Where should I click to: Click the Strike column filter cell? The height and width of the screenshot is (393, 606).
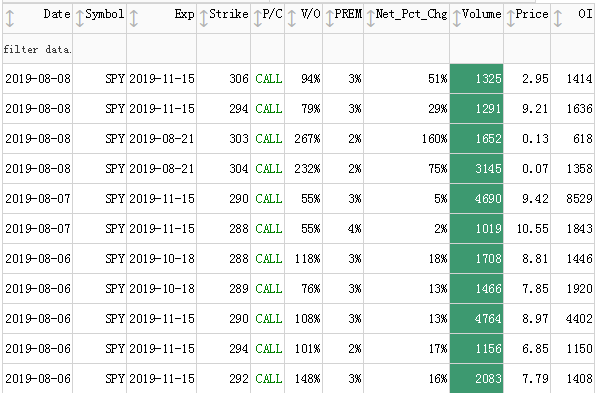[x=223, y=49]
